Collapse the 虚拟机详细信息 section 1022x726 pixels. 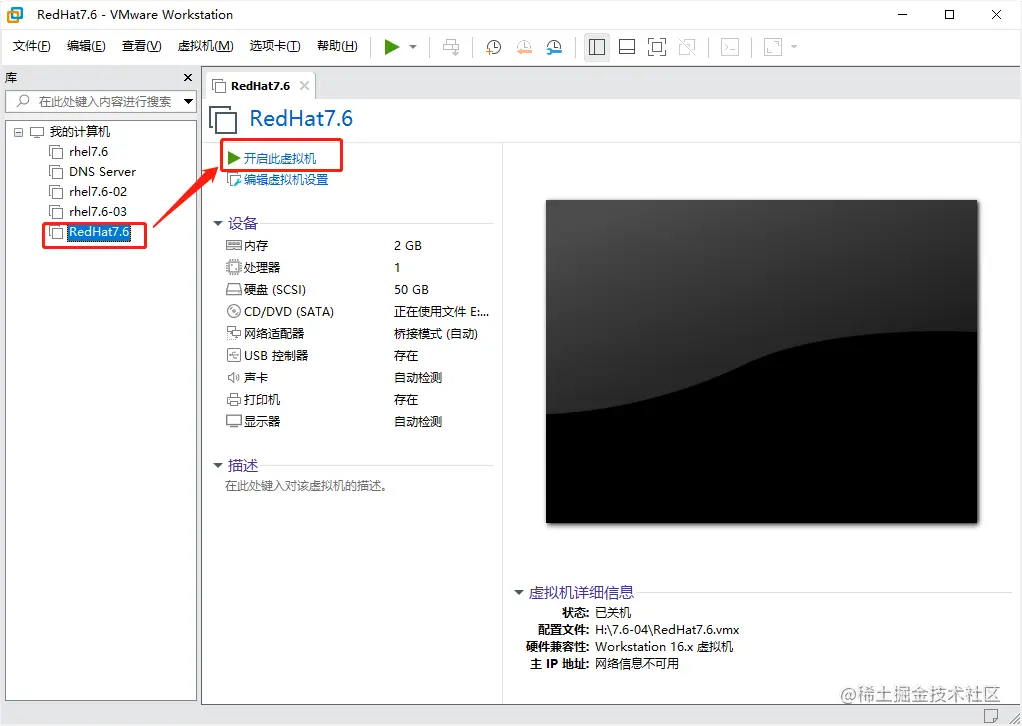(519, 592)
